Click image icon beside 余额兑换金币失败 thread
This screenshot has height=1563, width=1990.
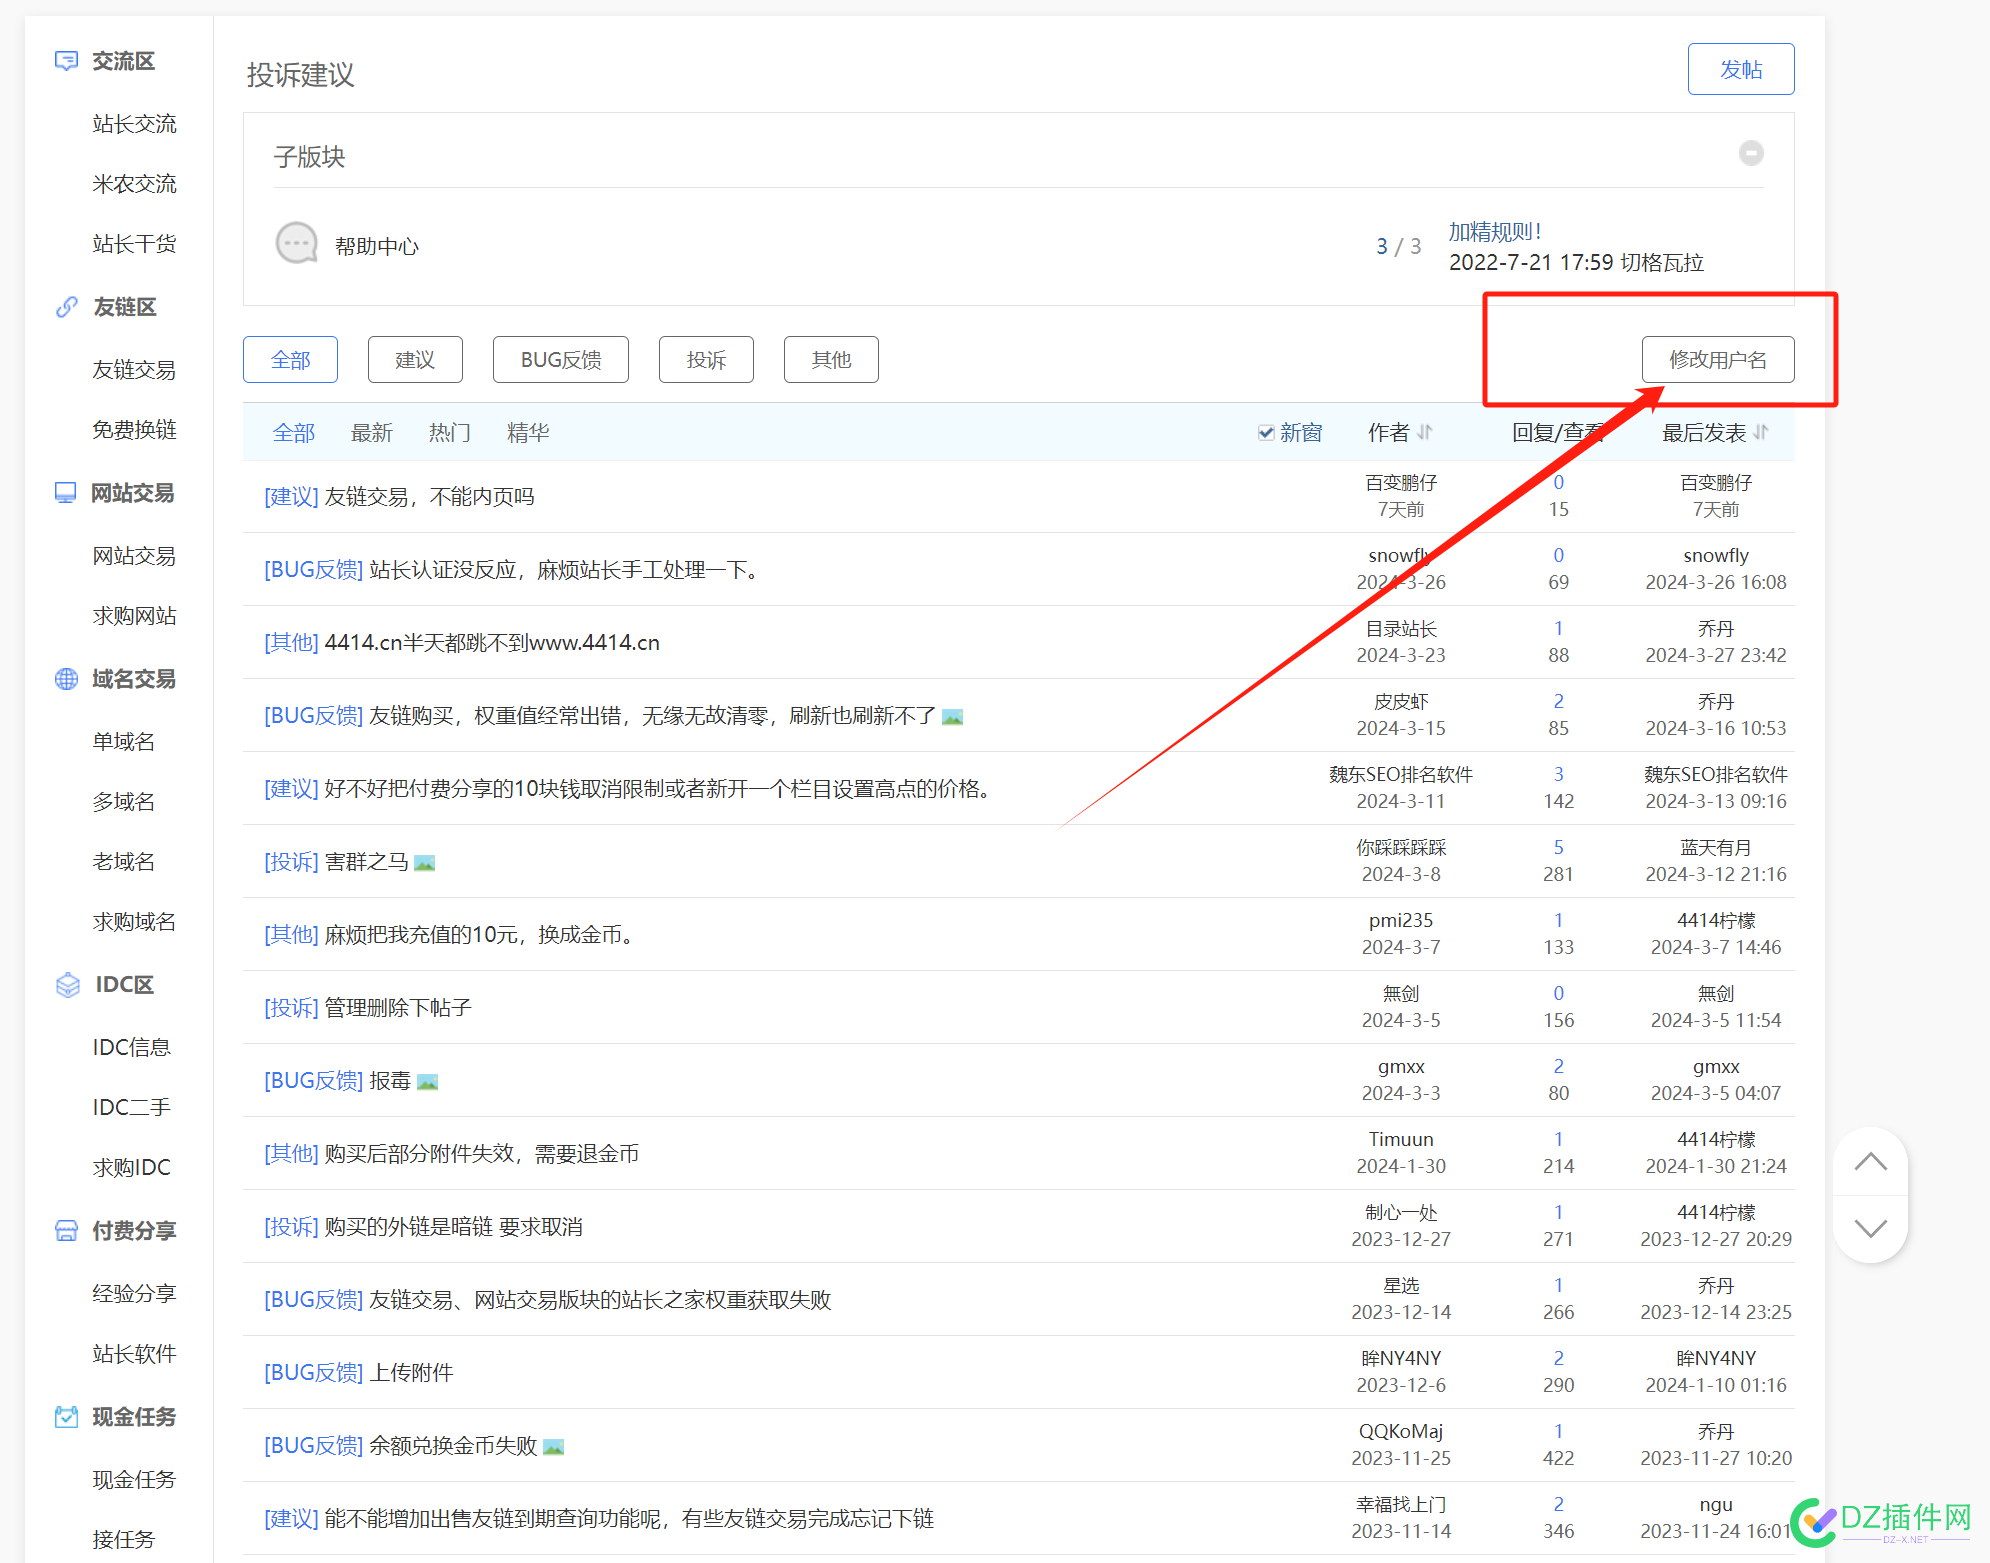tap(553, 1447)
